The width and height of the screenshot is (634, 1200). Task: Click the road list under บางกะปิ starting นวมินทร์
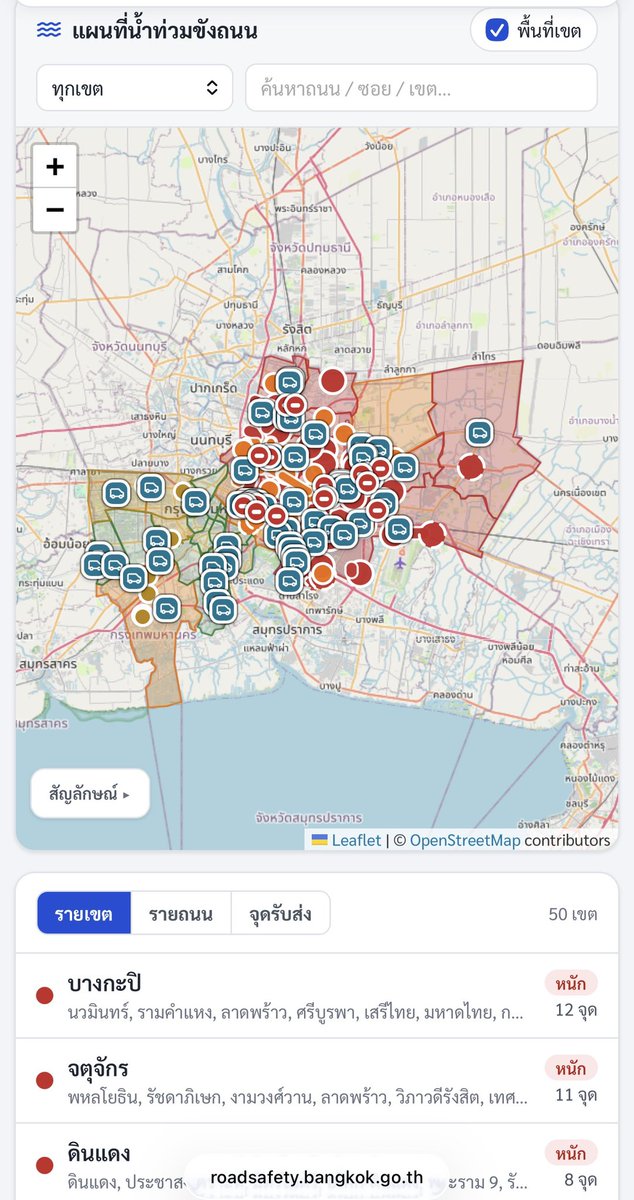coord(295,1012)
